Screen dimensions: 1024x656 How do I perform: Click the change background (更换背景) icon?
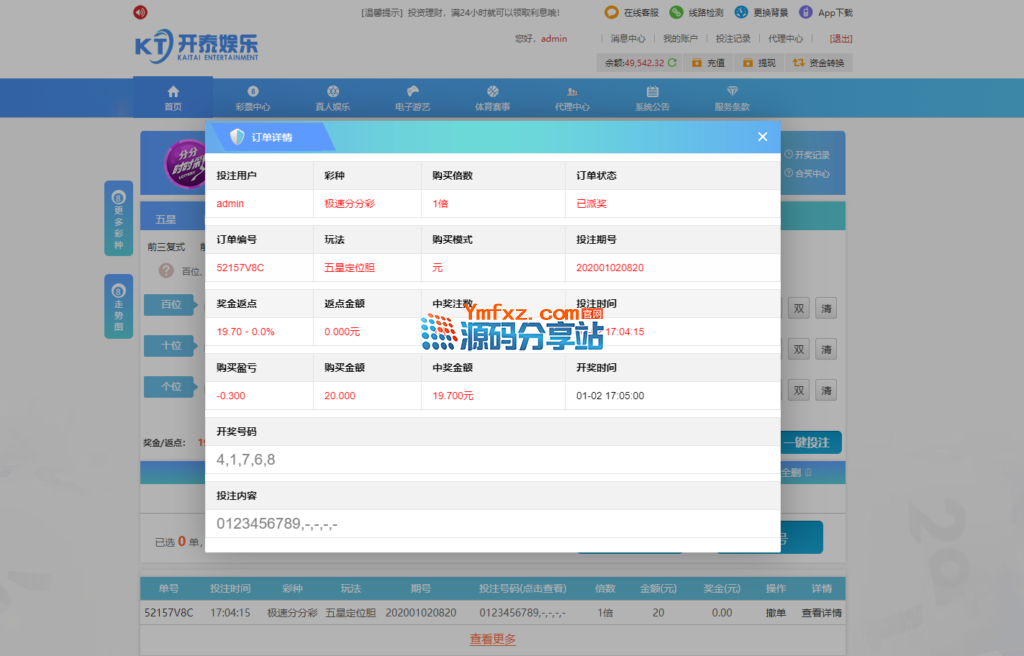(741, 12)
